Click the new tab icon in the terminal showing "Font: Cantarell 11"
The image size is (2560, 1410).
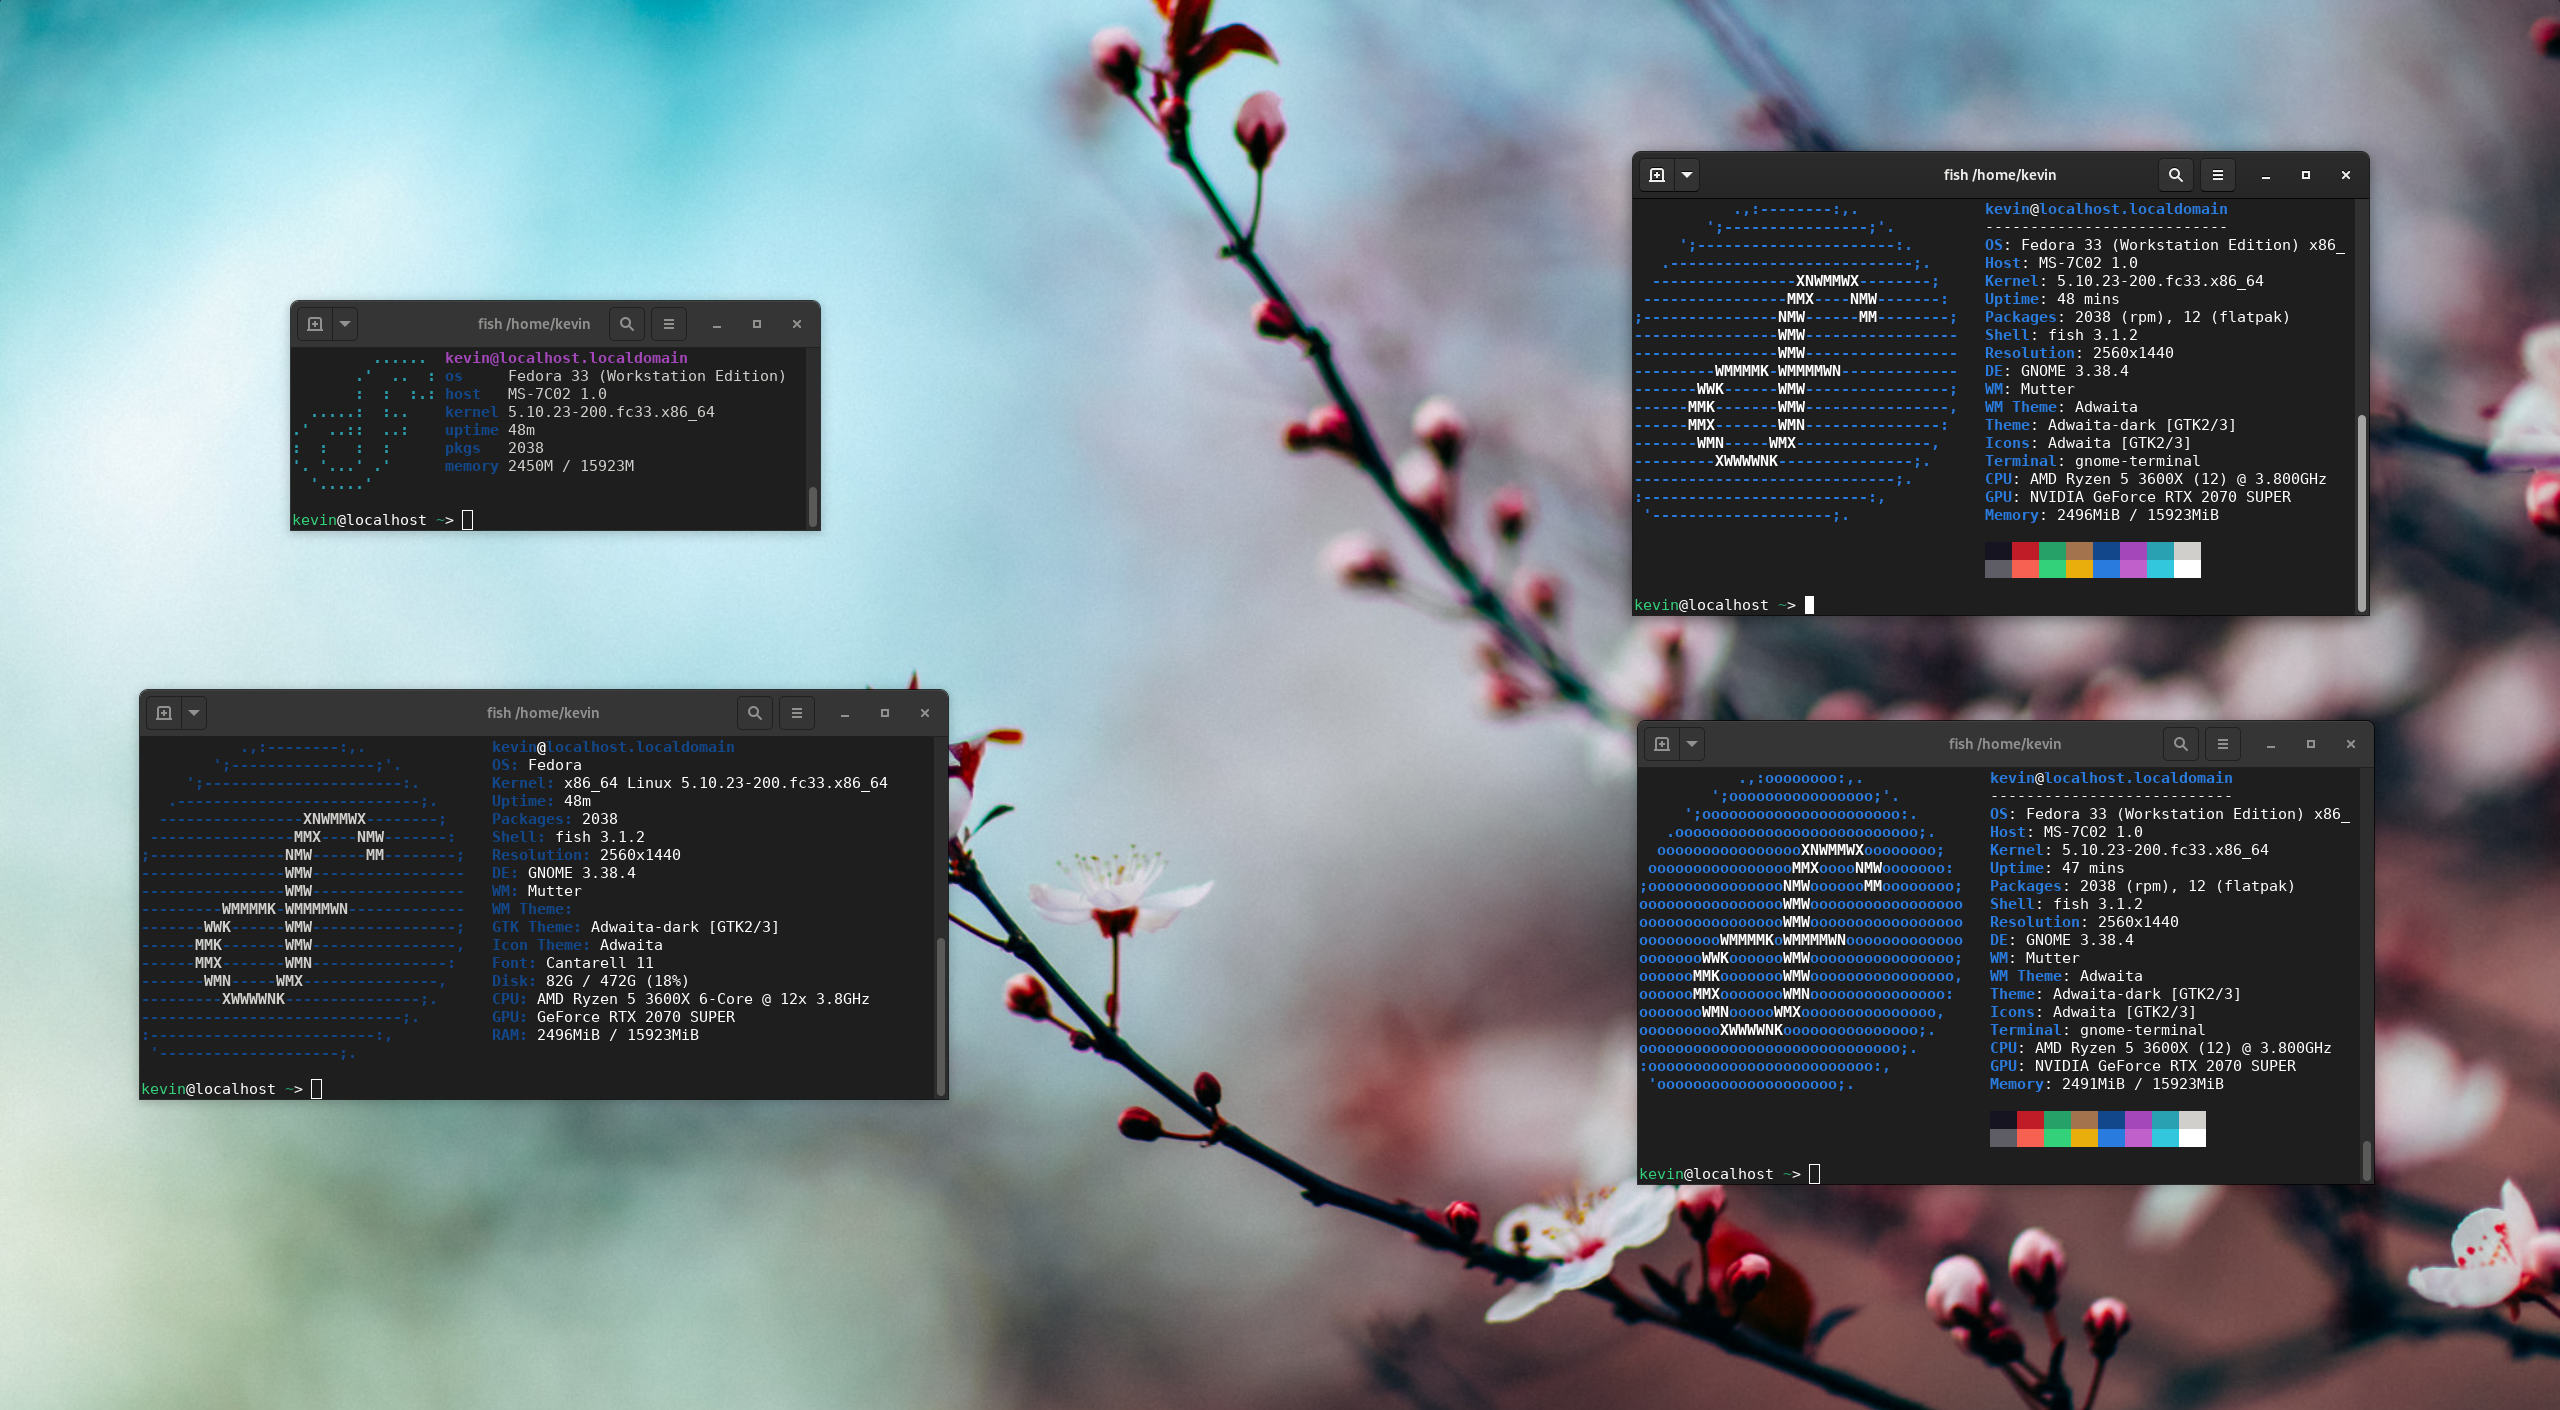pos(164,713)
